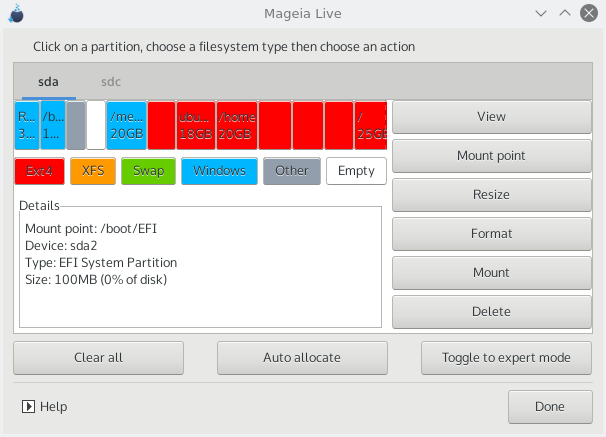The height and width of the screenshot is (437, 606).
Task: Select the /me... 20GB blue partition
Action: (x=127, y=125)
